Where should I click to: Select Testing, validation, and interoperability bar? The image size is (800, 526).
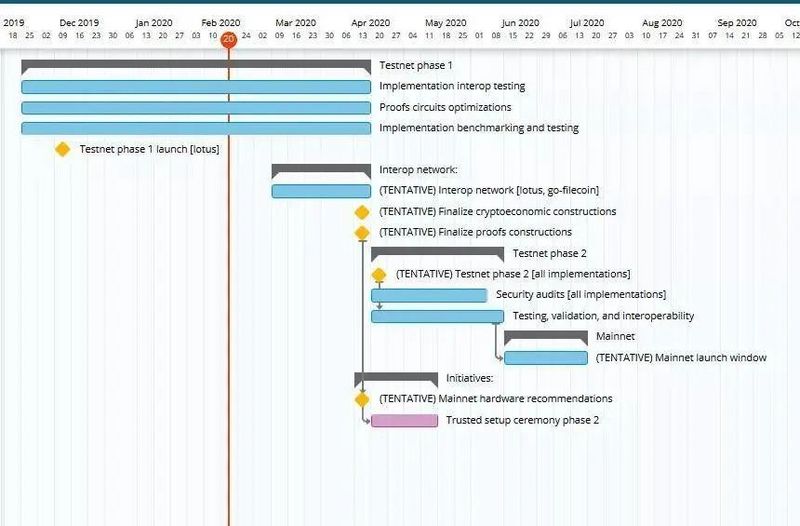[437, 316]
